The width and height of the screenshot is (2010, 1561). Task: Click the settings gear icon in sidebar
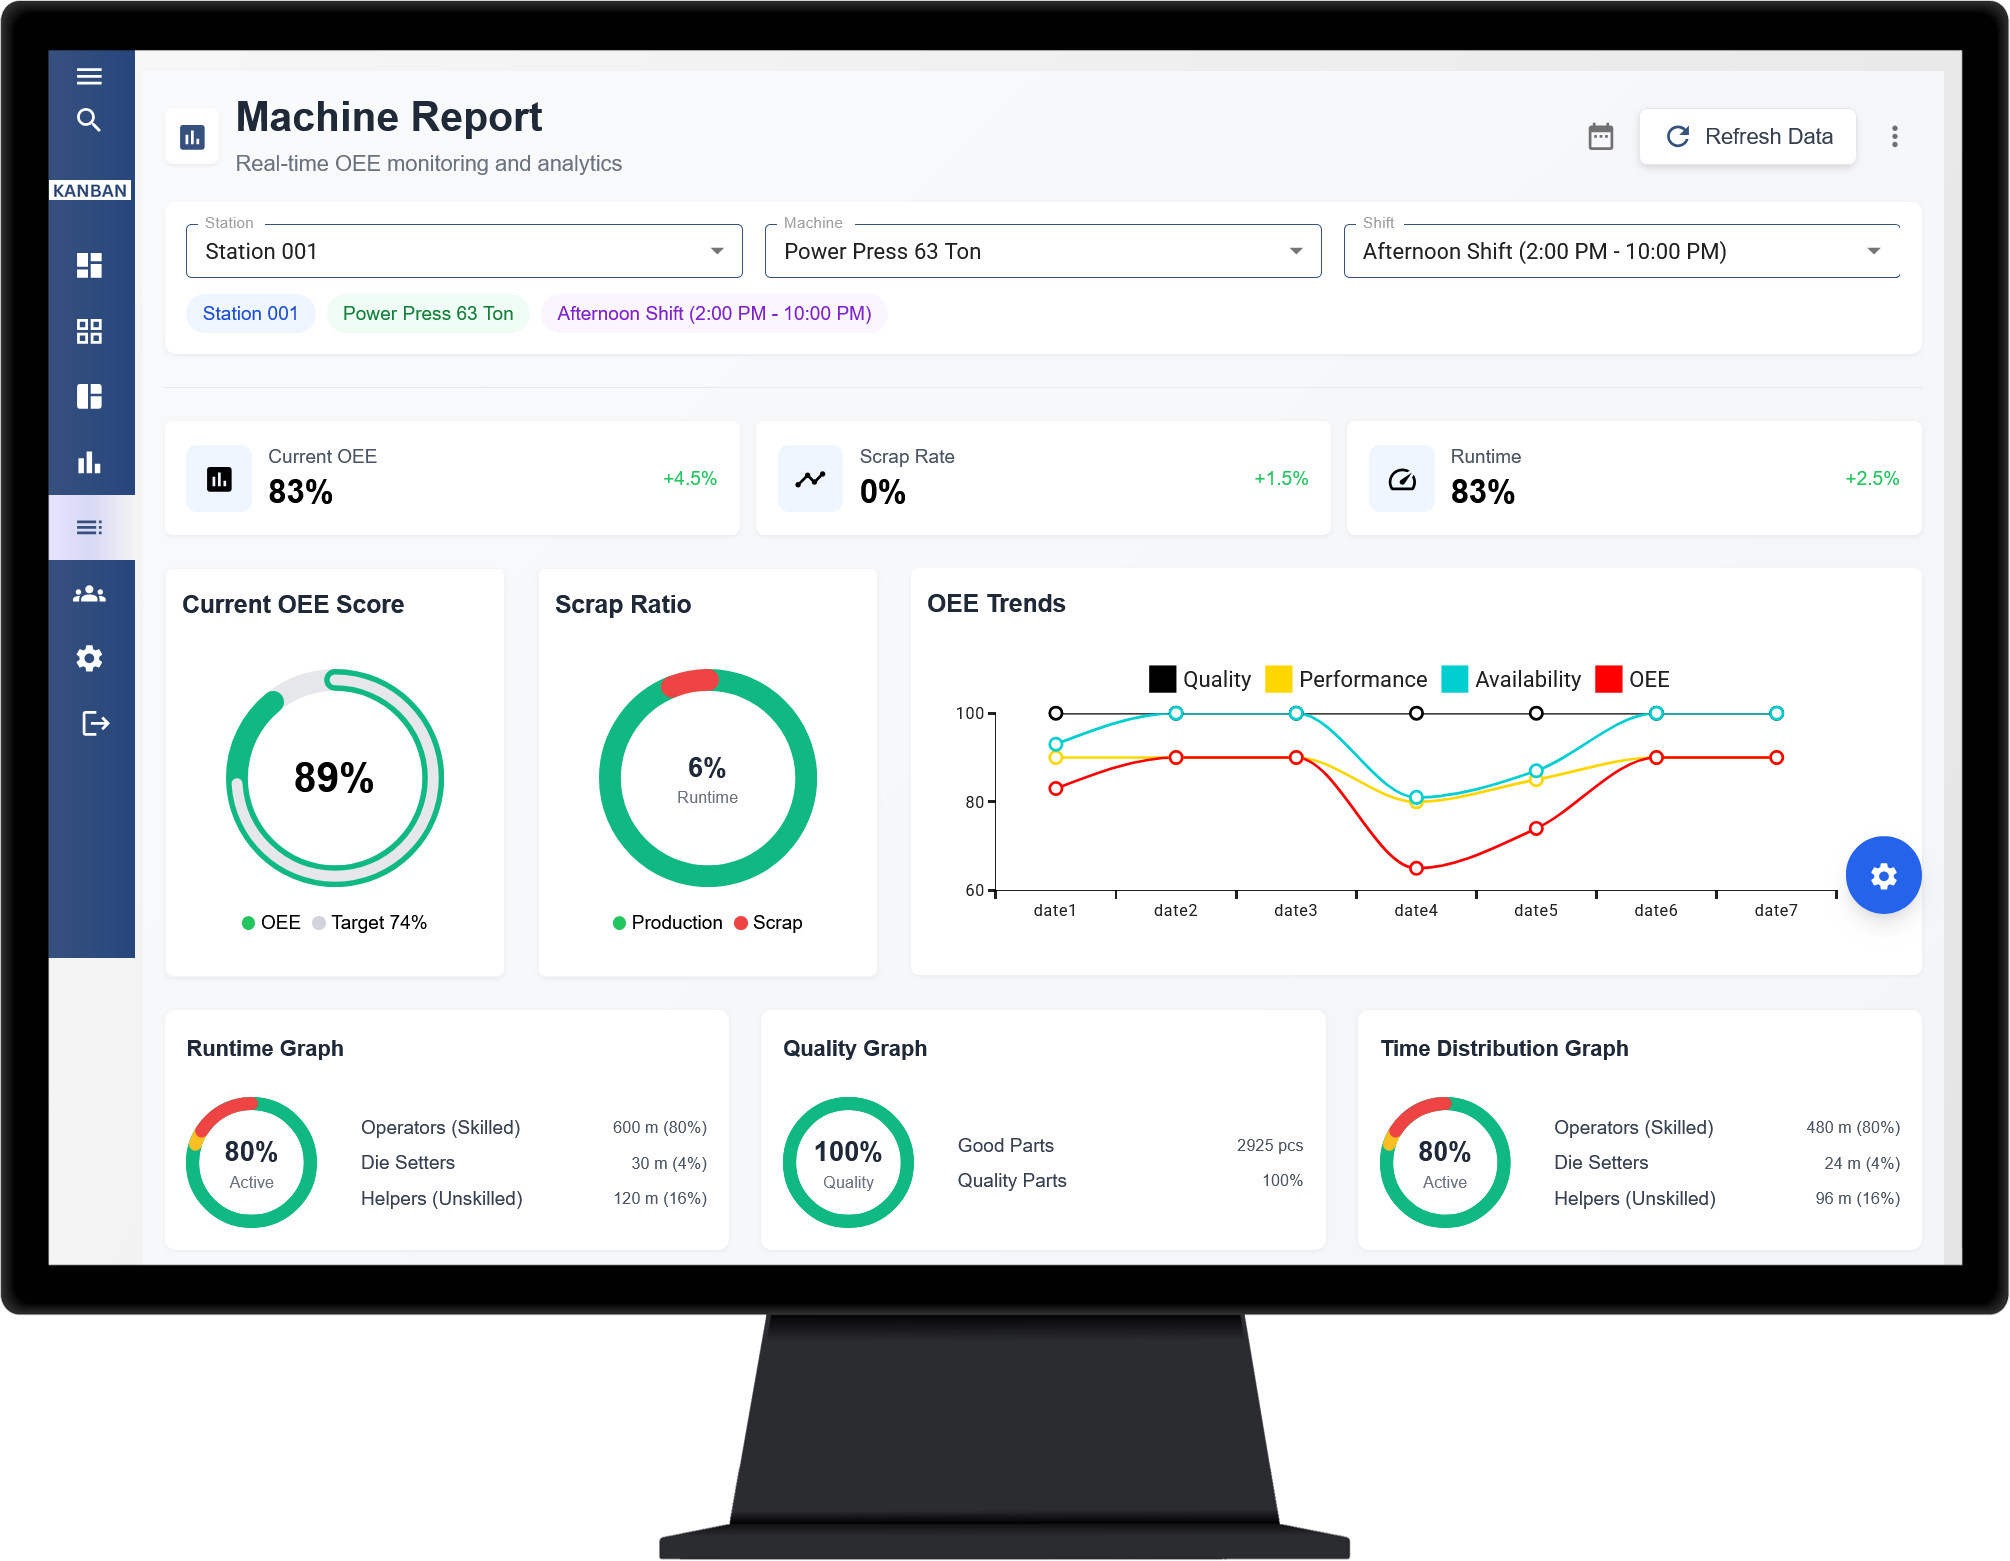tap(91, 659)
